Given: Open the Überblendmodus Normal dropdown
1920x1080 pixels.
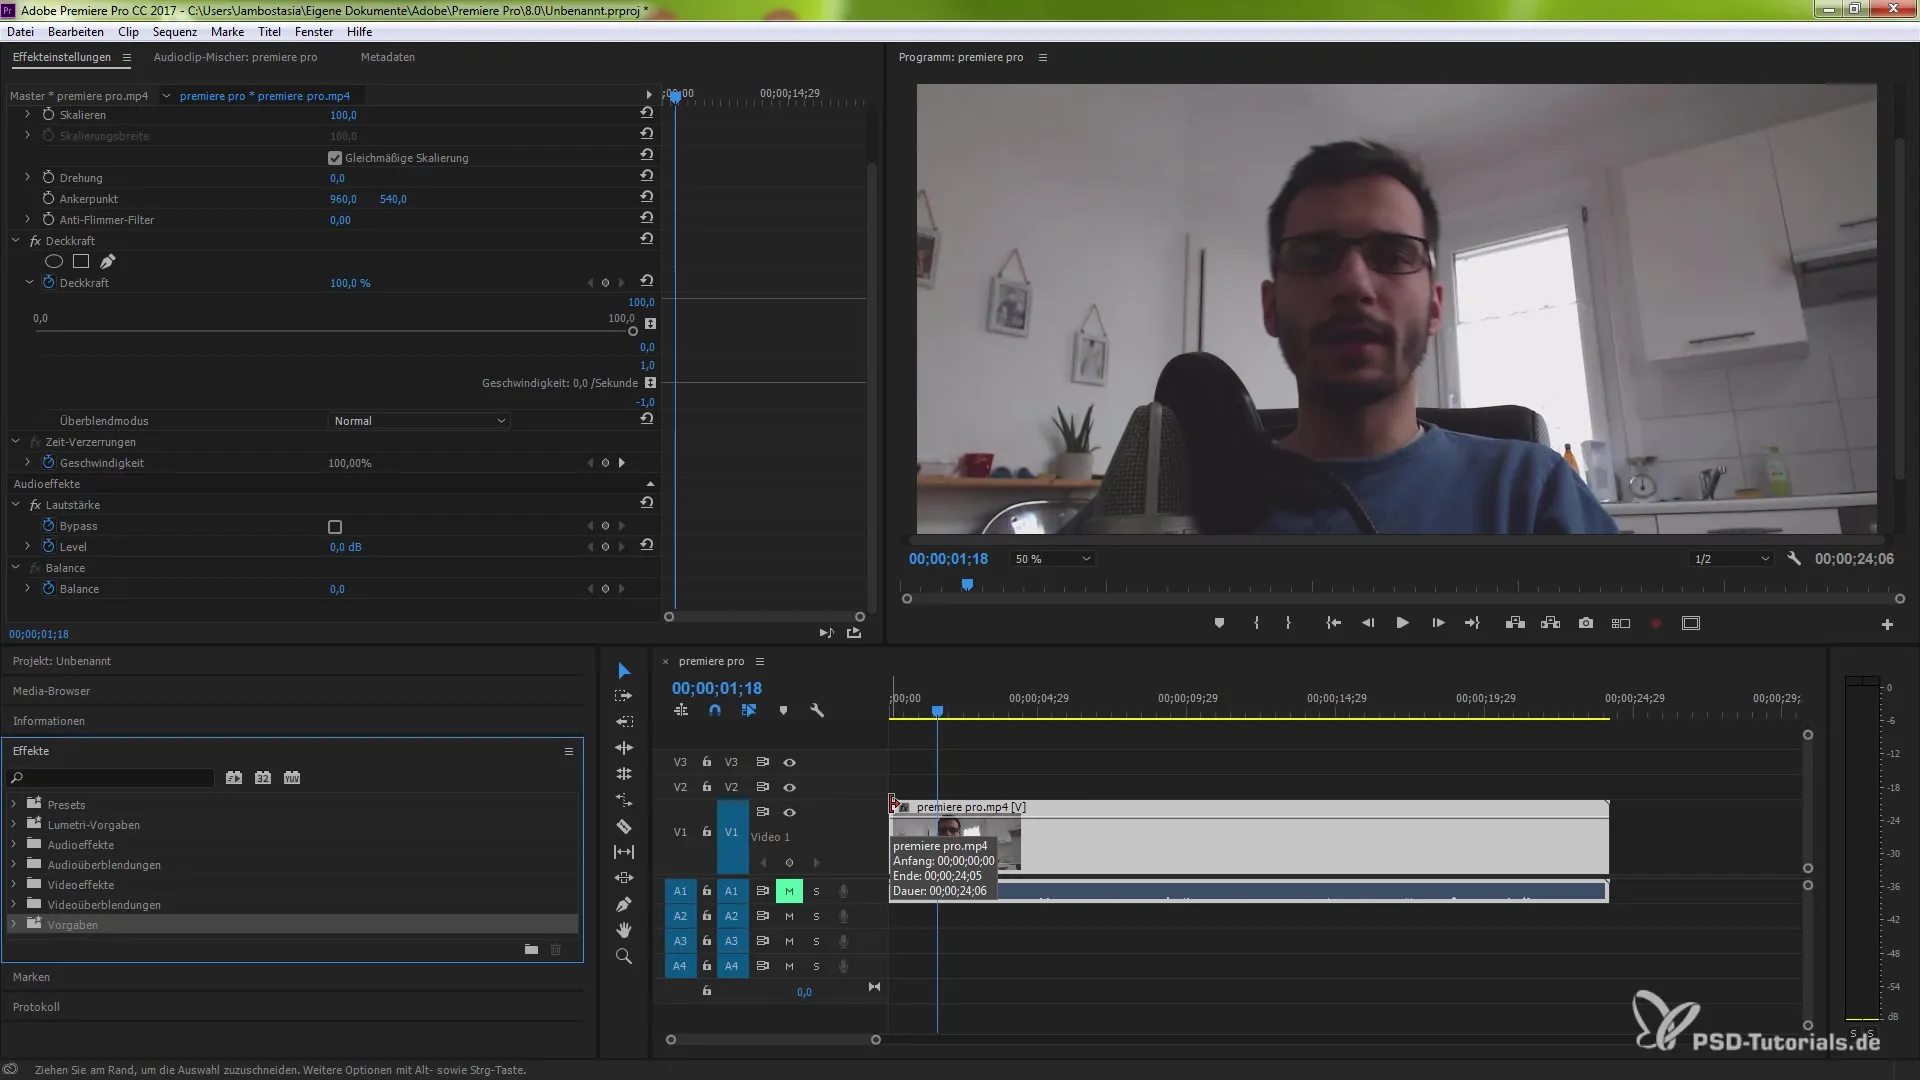Looking at the screenshot, I should click(419, 421).
